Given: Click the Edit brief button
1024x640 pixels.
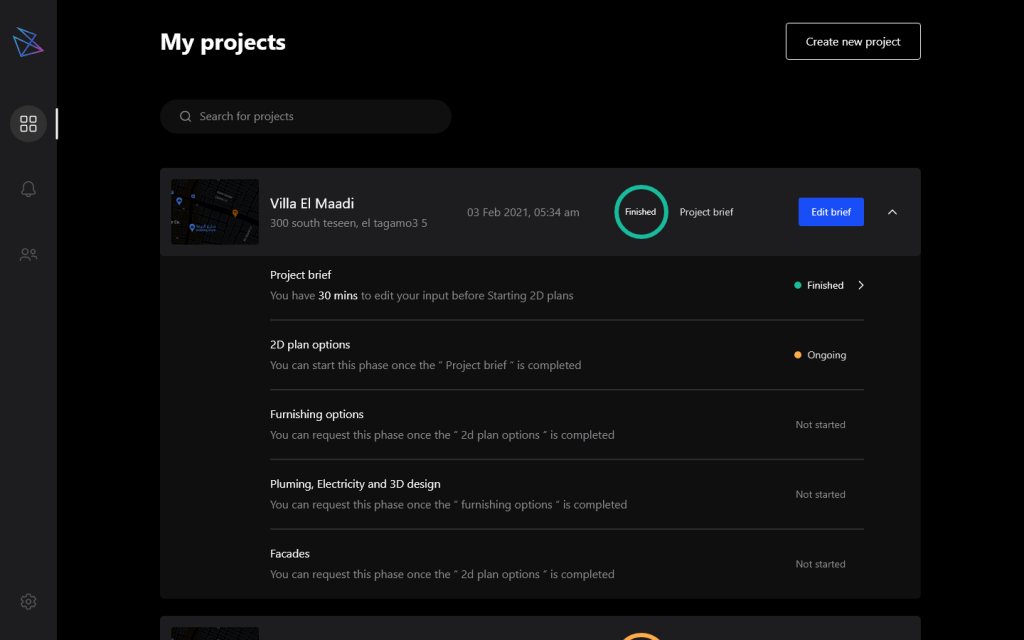Looking at the screenshot, I should click(830, 212).
